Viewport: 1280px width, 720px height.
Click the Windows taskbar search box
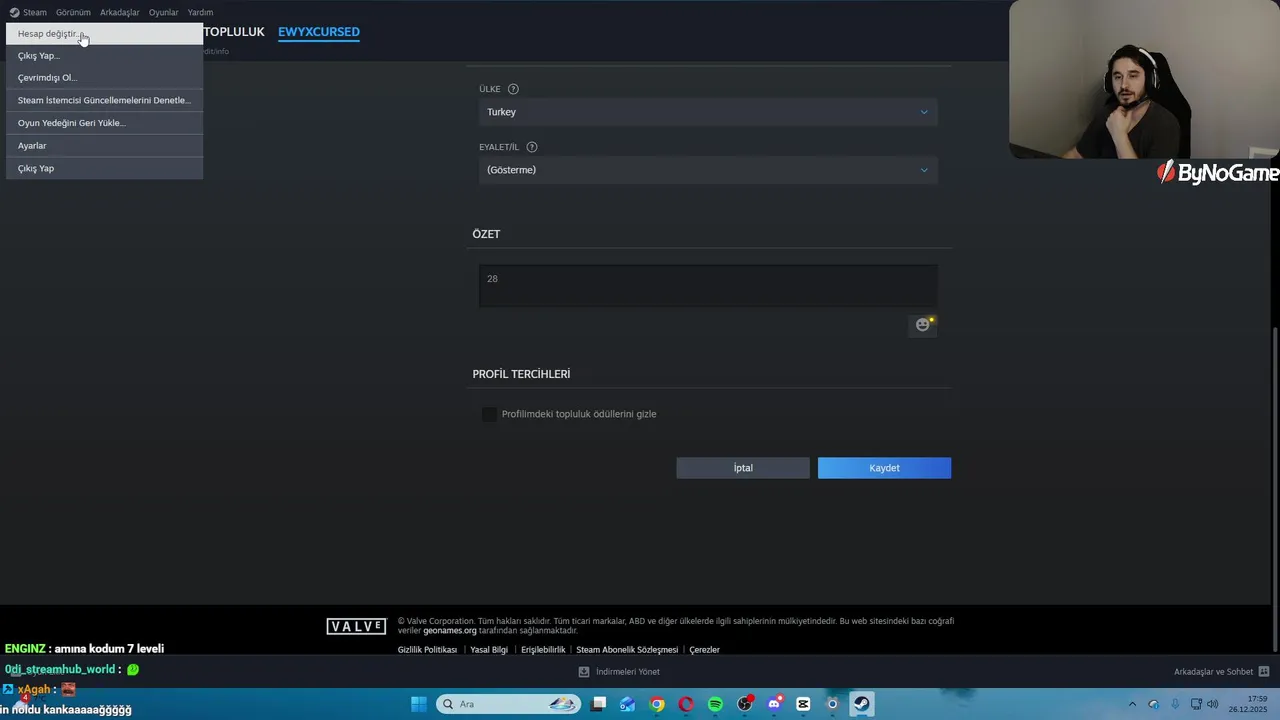[x=508, y=704]
